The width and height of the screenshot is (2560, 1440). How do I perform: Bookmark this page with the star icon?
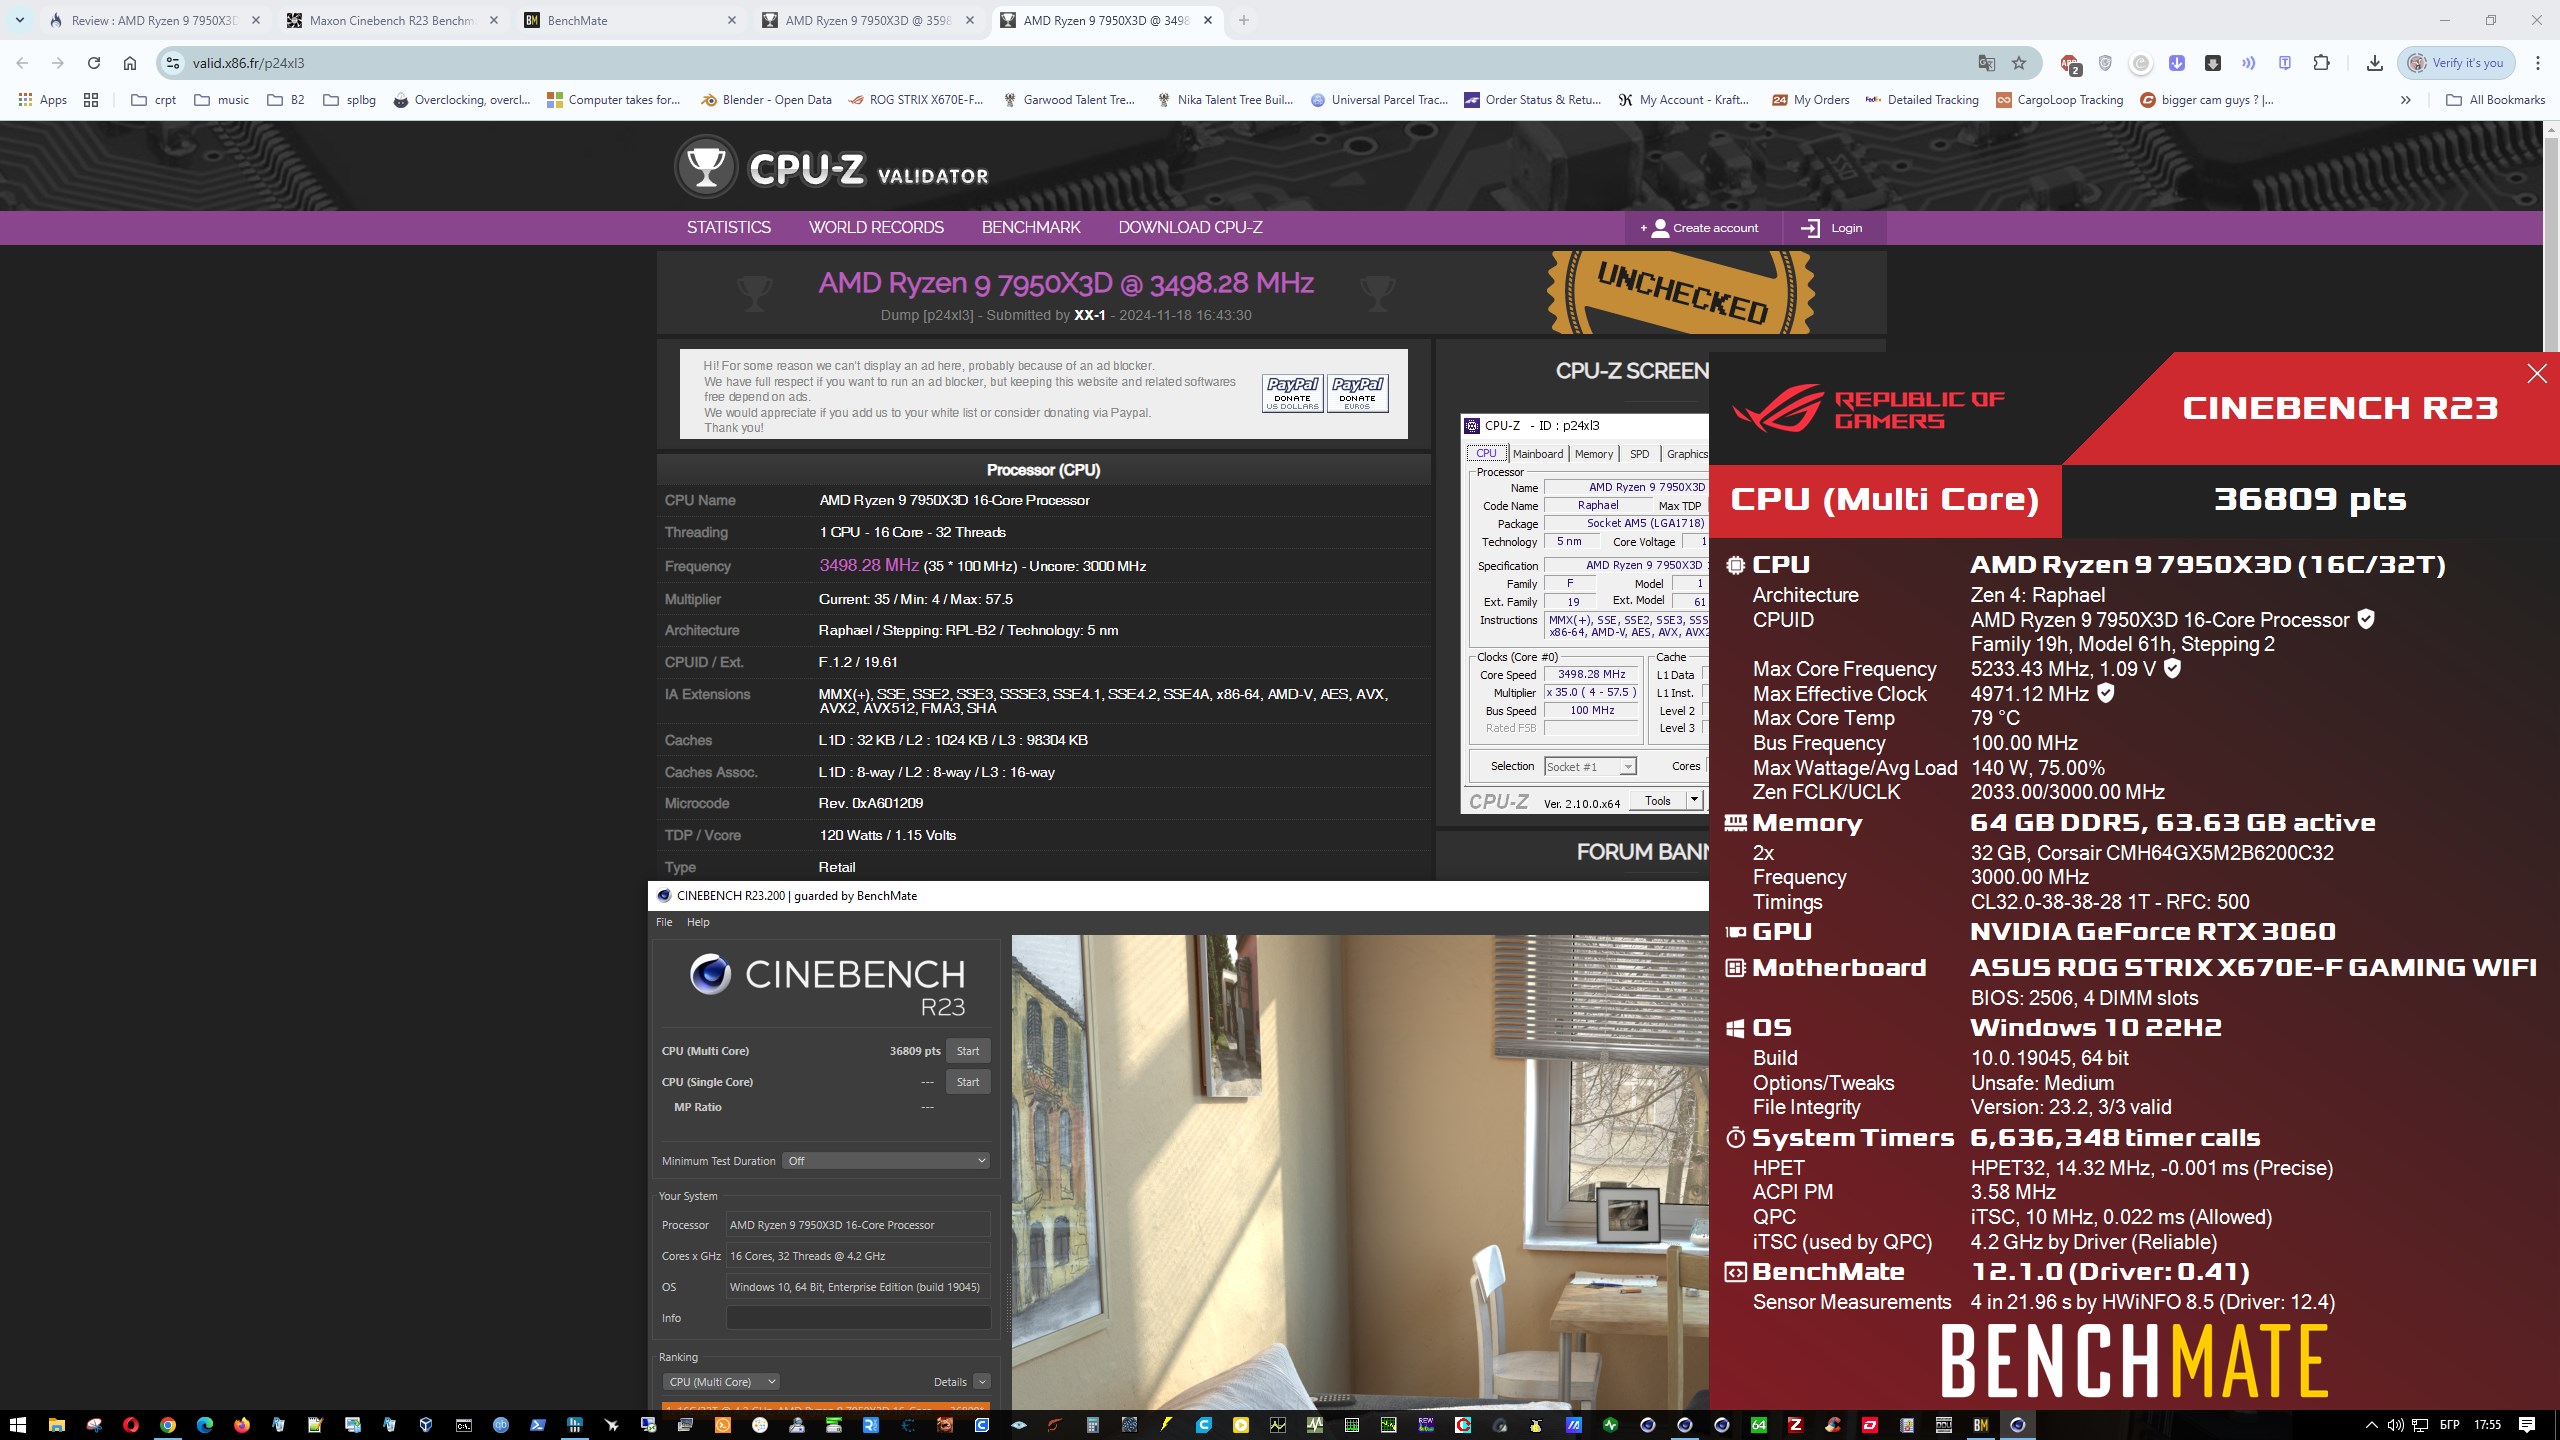point(2019,63)
